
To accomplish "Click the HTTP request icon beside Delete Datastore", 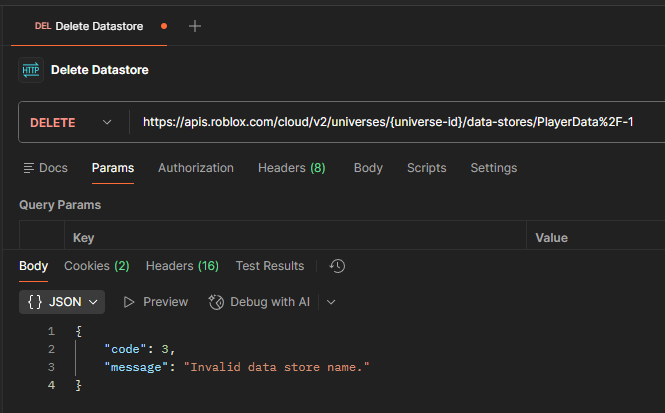I will pyautogui.click(x=31, y=70).
